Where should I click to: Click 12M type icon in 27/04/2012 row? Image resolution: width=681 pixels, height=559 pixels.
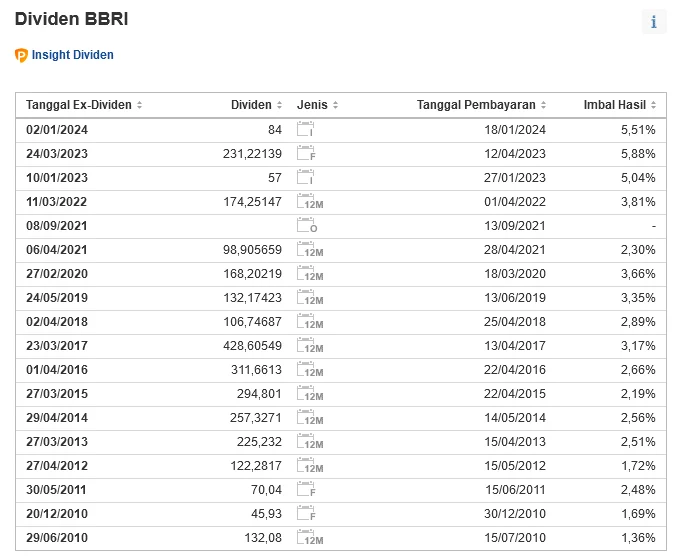click(x=310, y=465)
